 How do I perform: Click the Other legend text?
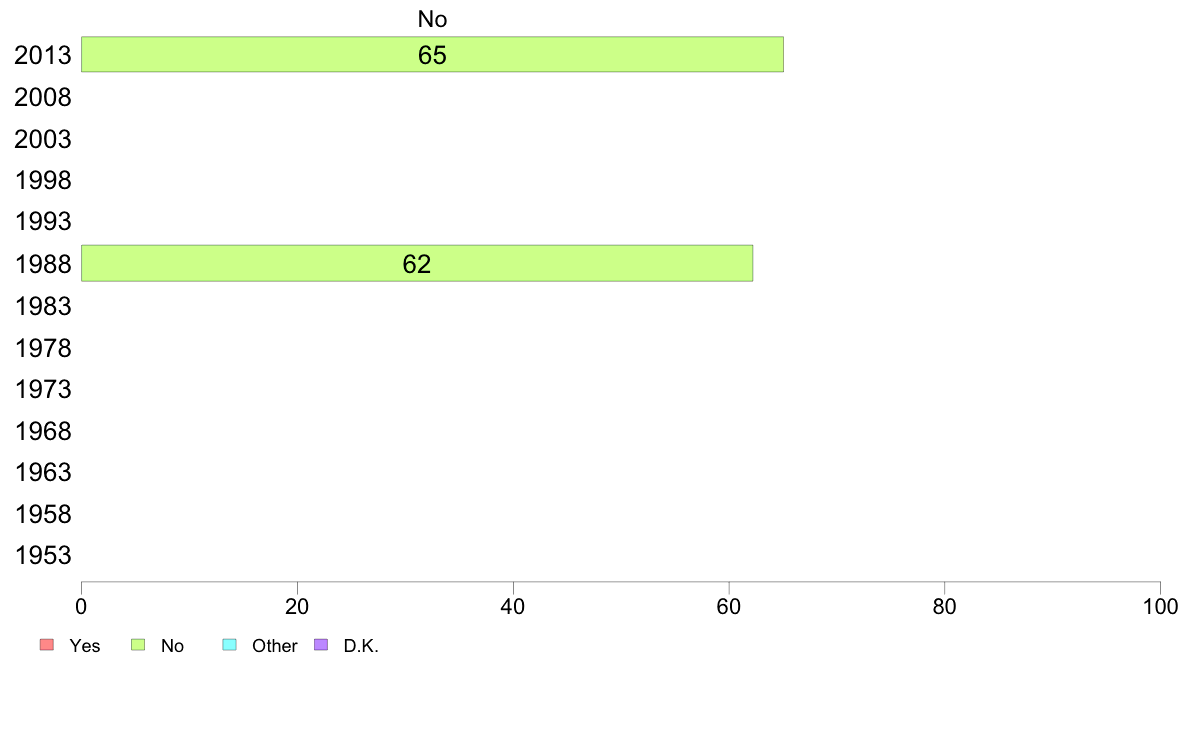coord(274,646)
